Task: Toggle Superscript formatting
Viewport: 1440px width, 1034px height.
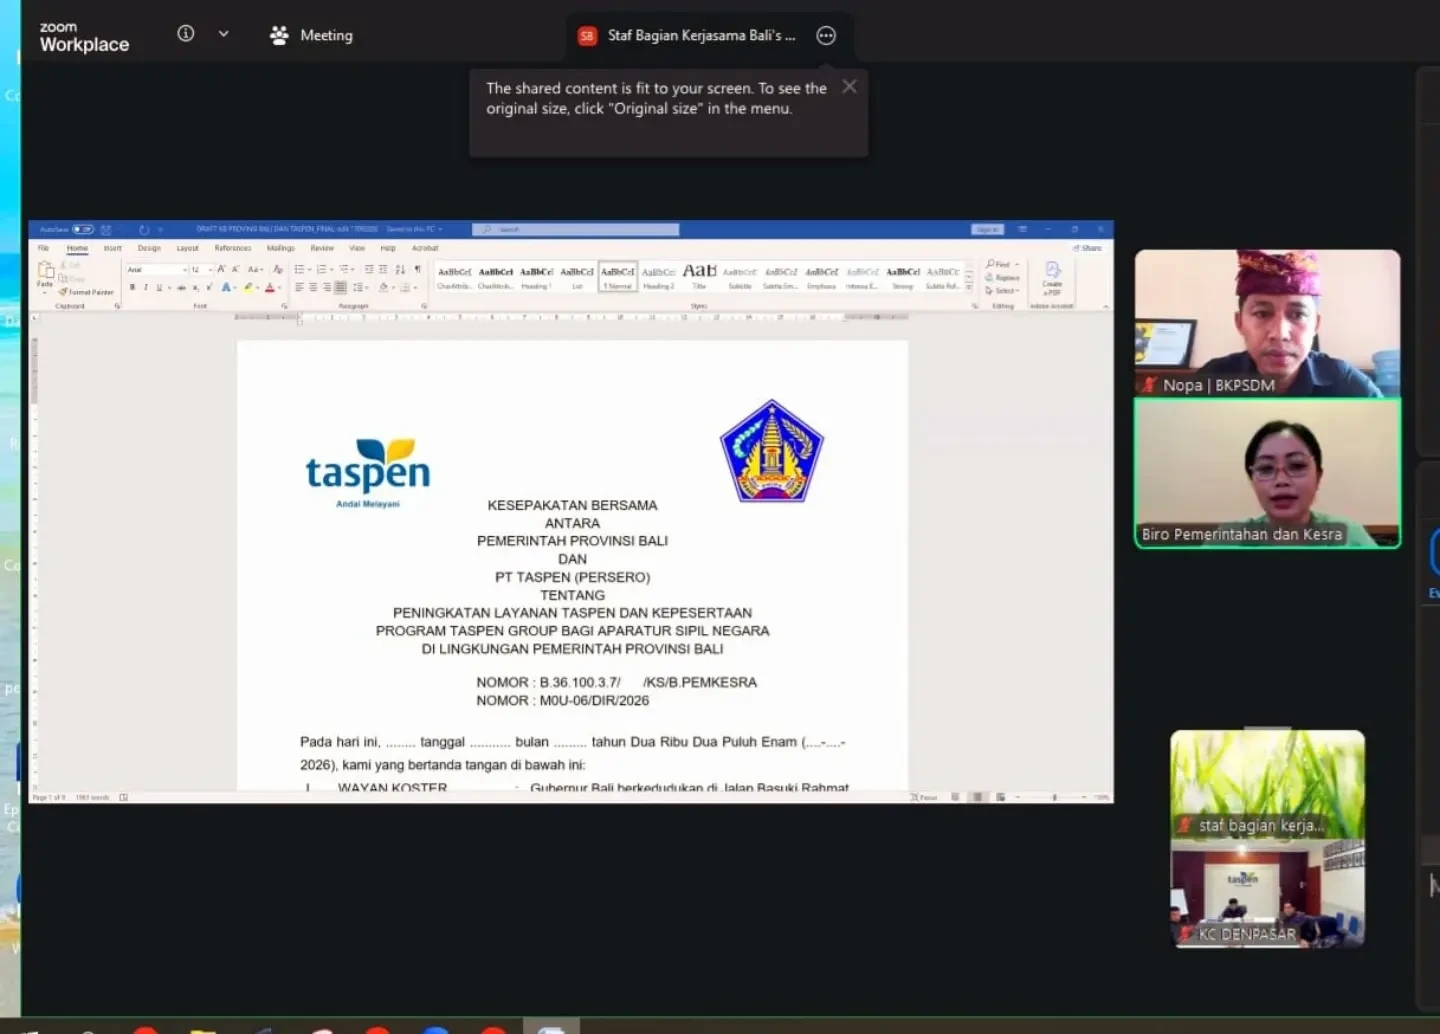Action: click(x=209, y=287)
